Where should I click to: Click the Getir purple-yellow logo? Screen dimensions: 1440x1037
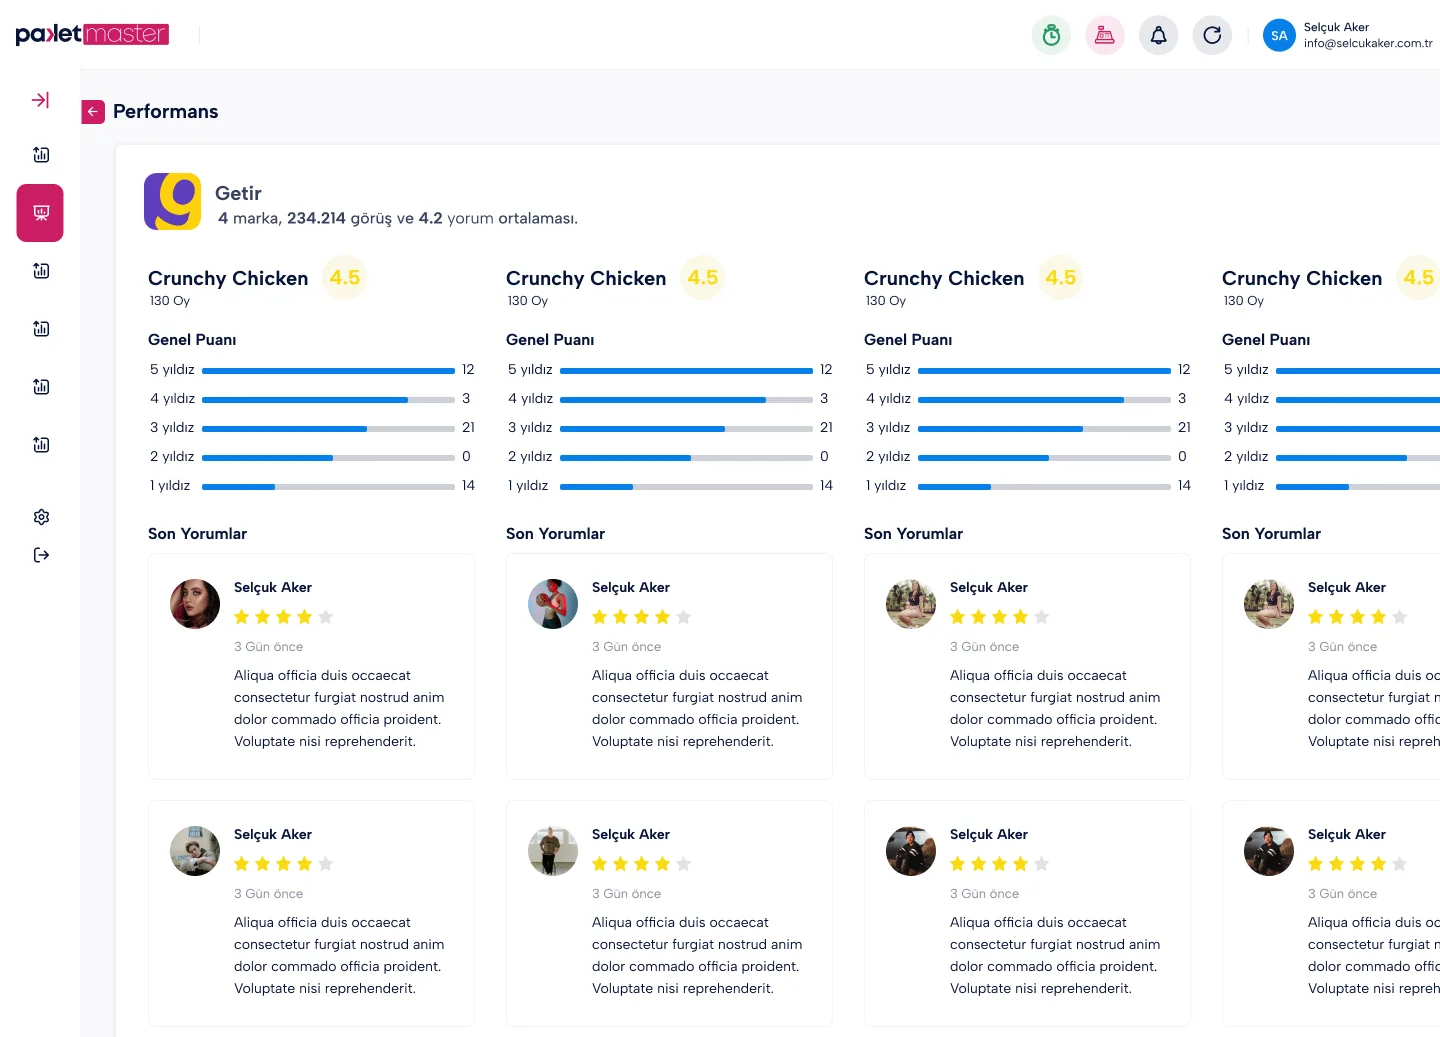pos(172,201)
